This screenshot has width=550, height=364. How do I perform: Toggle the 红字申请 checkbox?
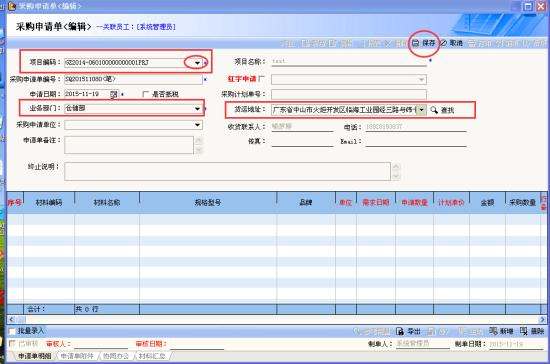pyautogui.click(x=261, y=79)
